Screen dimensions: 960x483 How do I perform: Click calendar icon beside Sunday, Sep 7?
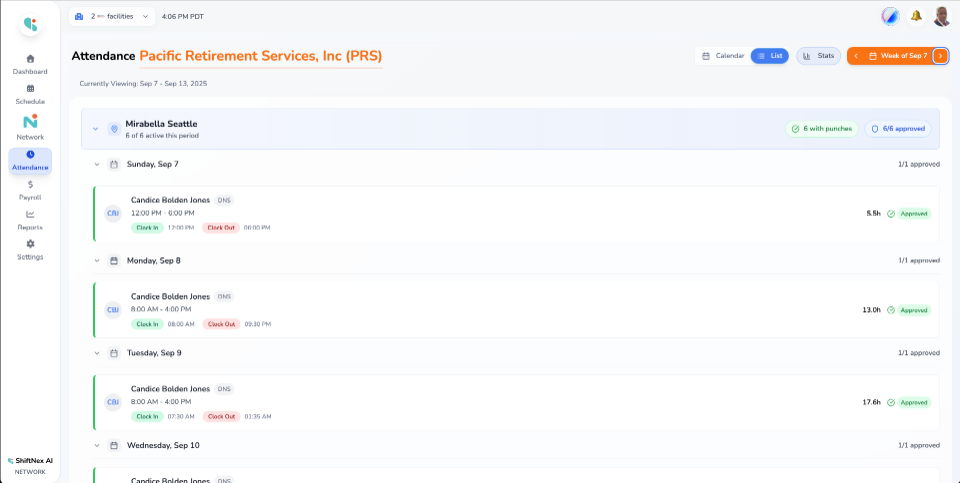coord(113,164)
